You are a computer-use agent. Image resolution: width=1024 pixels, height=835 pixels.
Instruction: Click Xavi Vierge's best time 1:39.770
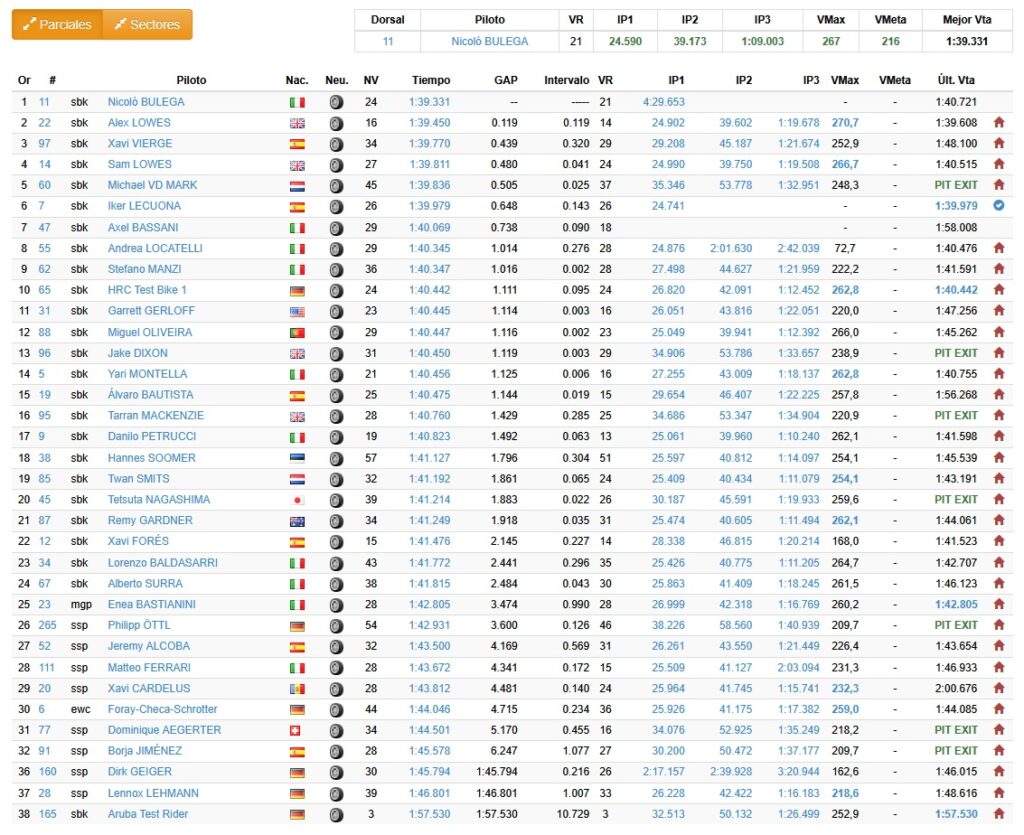click(x=429, y=144)
